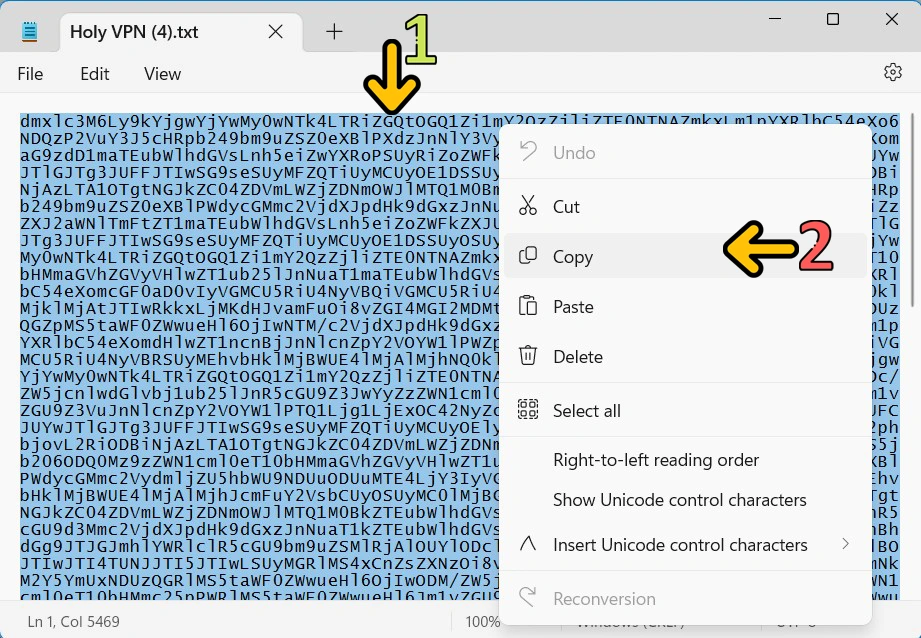The width and height of the screenshot is (921, 638).
Task: Click the Notepad app icon in title bar
Action: pos(29,29)
